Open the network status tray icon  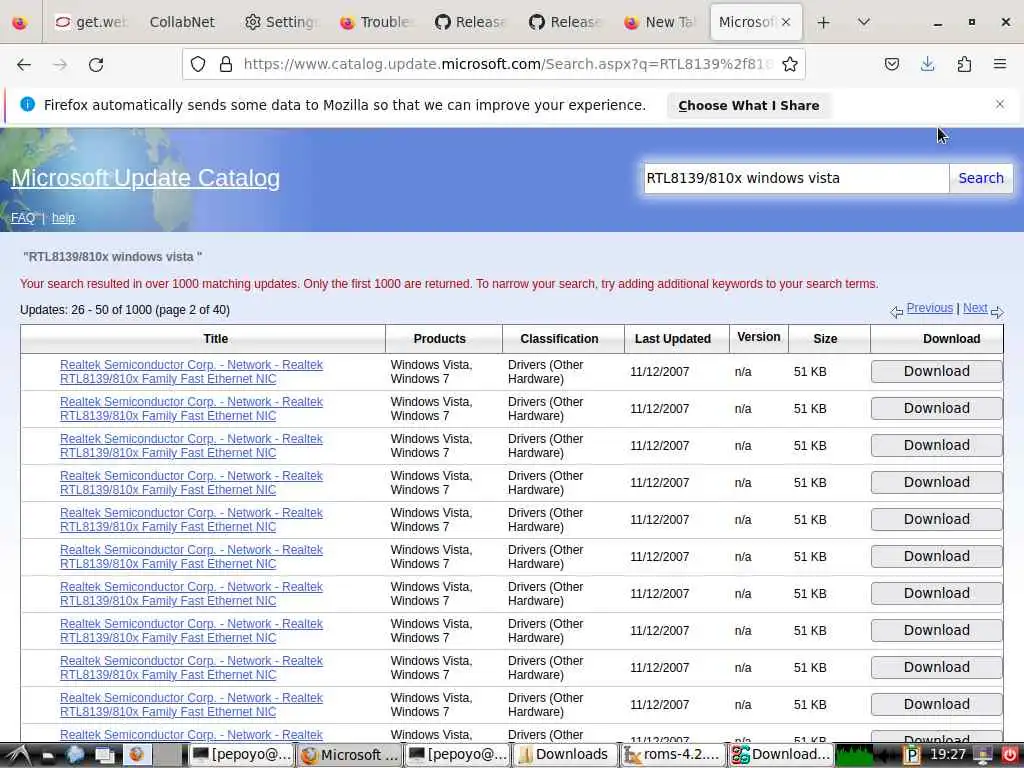click(982, 756)
